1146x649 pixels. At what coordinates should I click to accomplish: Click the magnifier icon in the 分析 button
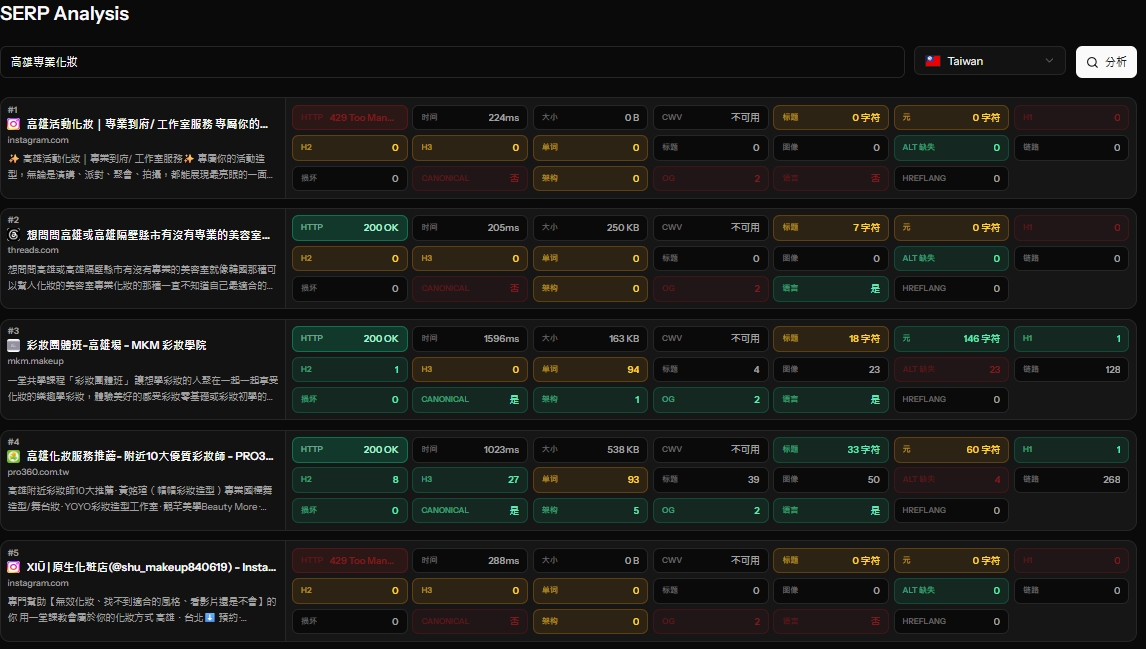coord(1092,62)
